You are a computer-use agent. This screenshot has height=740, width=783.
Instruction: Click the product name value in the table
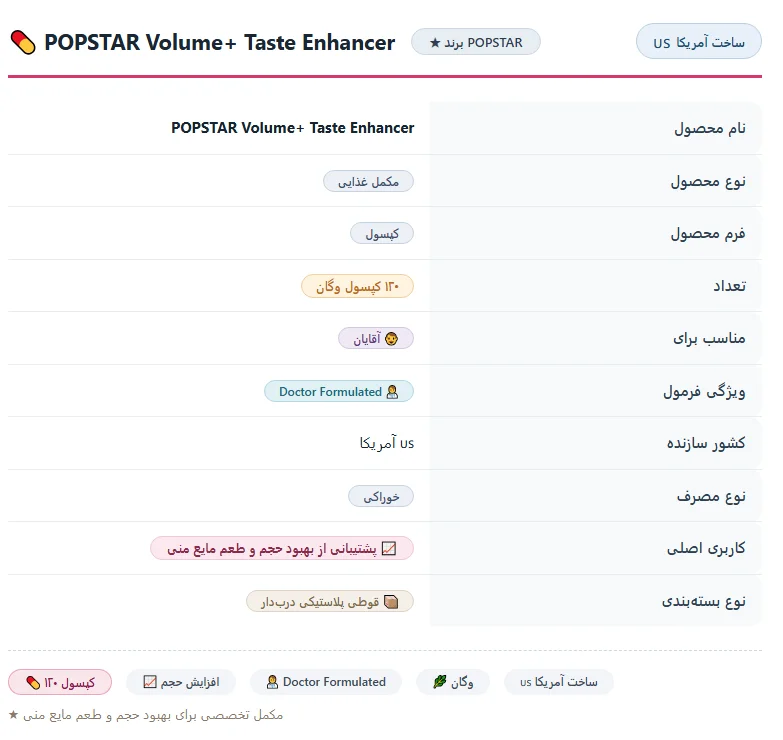click(x=293, y=128)
